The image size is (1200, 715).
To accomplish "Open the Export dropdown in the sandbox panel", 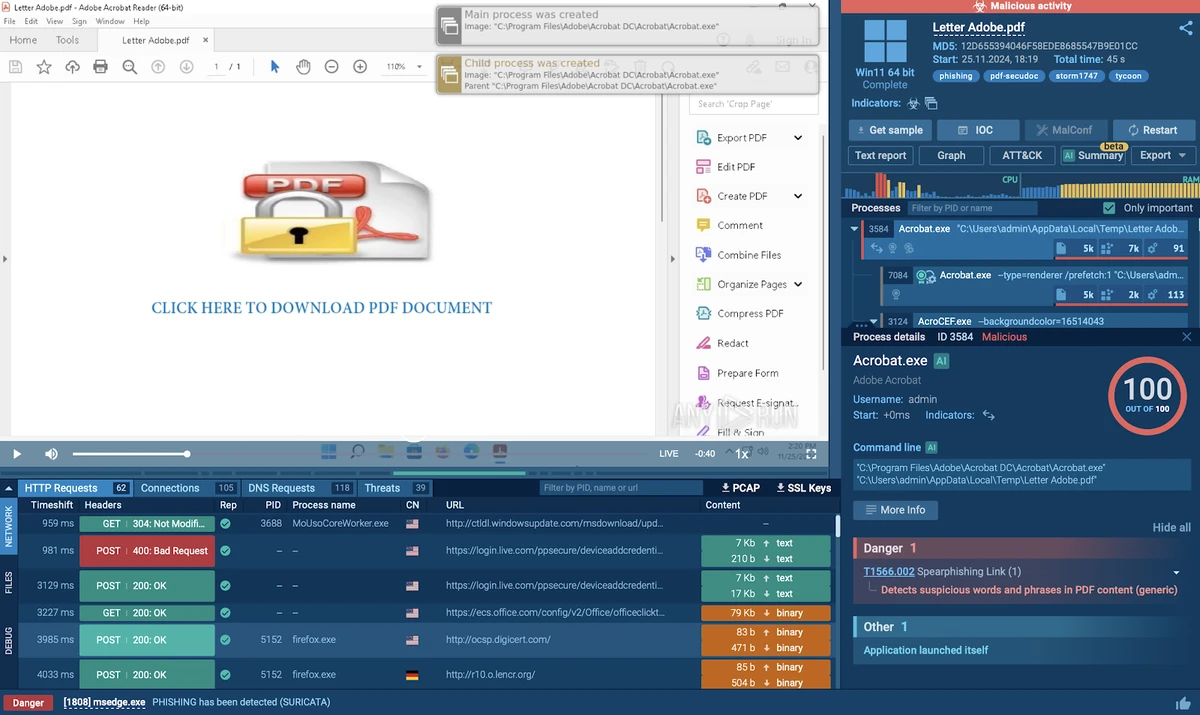I will coord(1162,155).
